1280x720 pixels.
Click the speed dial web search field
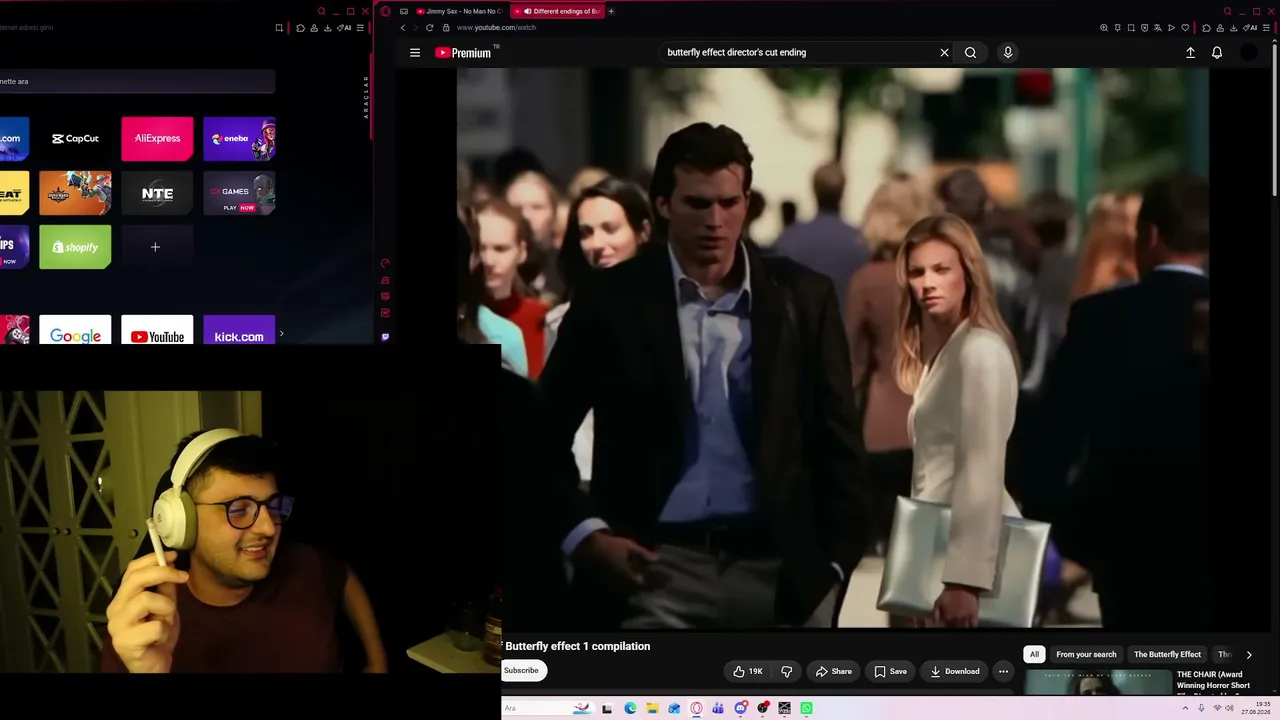coord(137,81)
